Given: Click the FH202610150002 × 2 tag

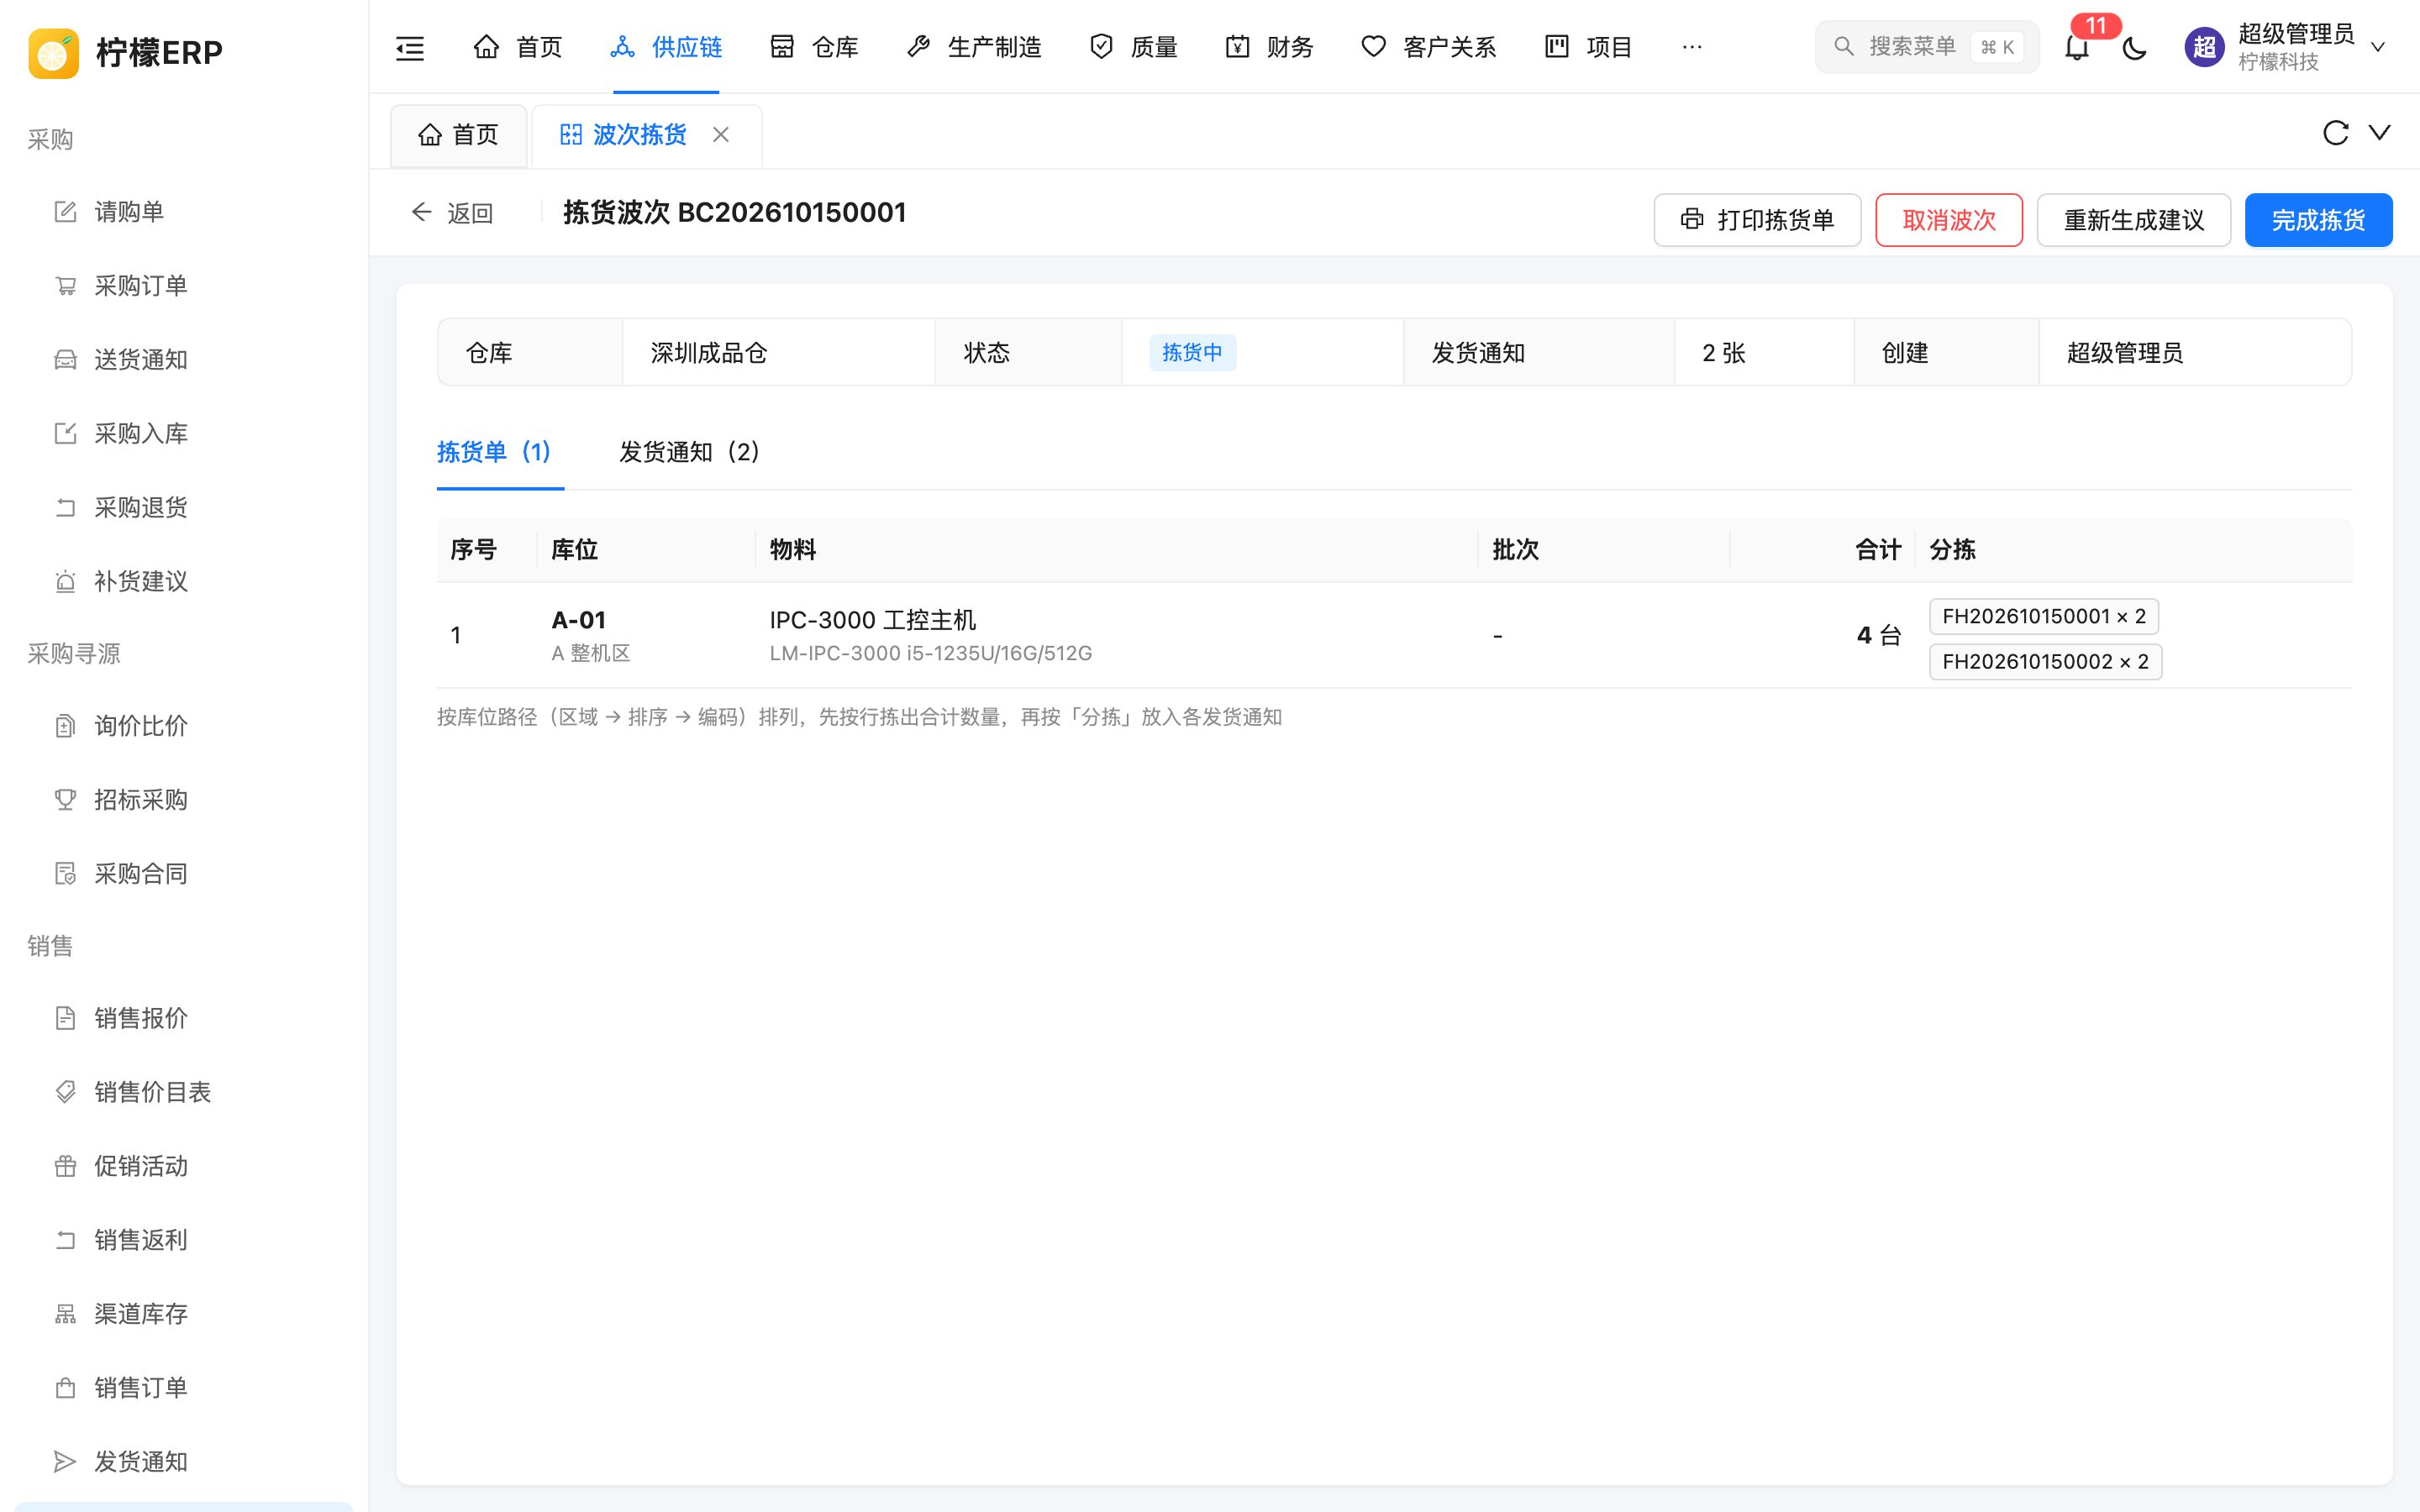Looking at the screenshot, I should coord(2045,662).
